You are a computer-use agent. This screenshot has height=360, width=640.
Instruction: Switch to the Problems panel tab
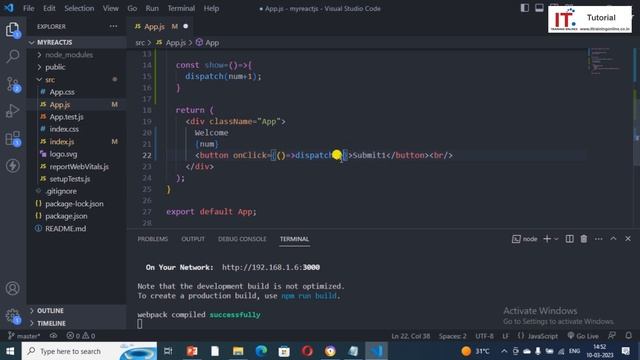pyautogui.click(x=153, y=239)
